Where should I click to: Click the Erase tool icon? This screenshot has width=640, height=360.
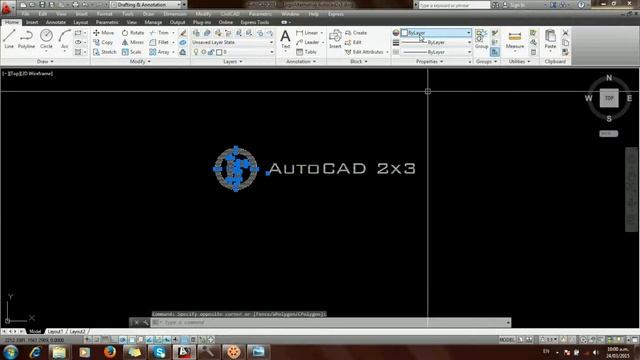183,33
